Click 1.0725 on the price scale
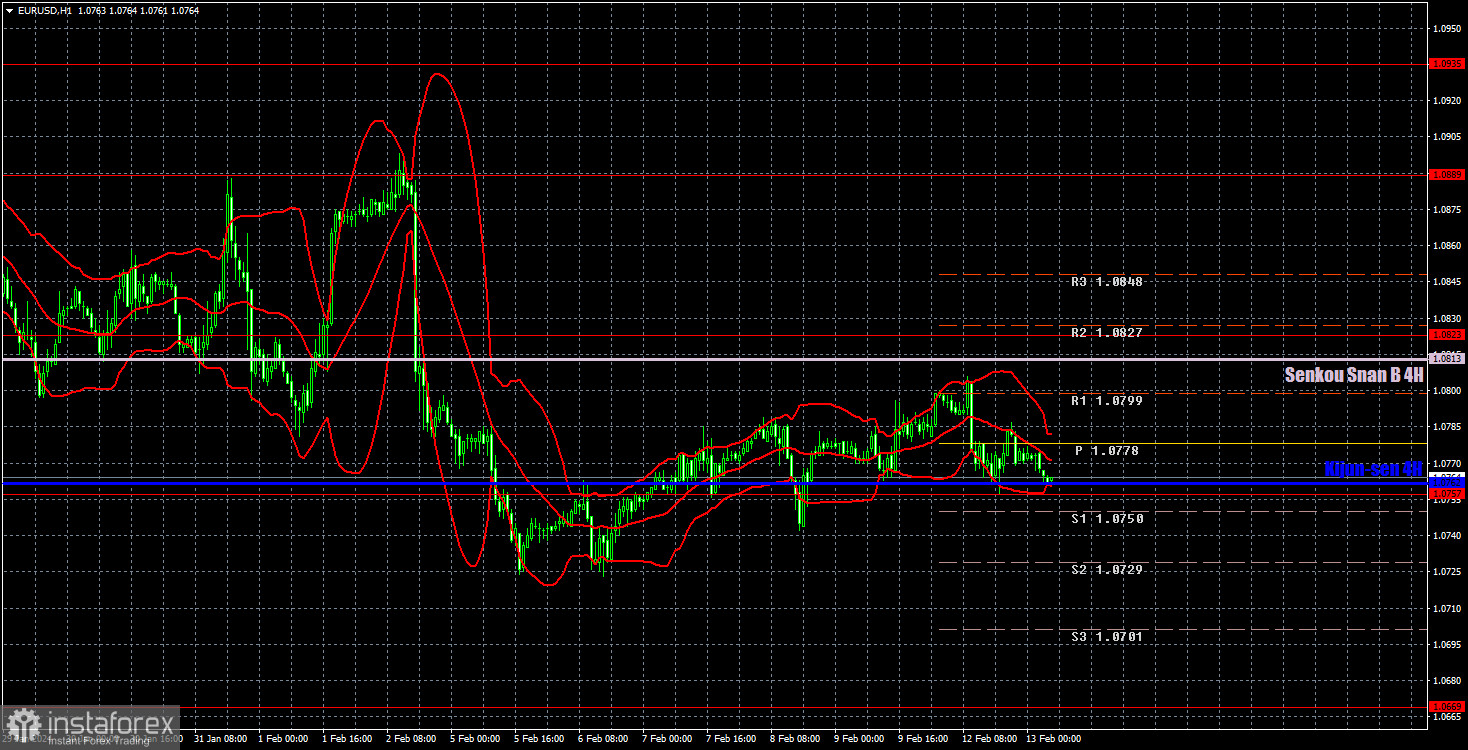The image size is (1468, 750). [1447, 572]
